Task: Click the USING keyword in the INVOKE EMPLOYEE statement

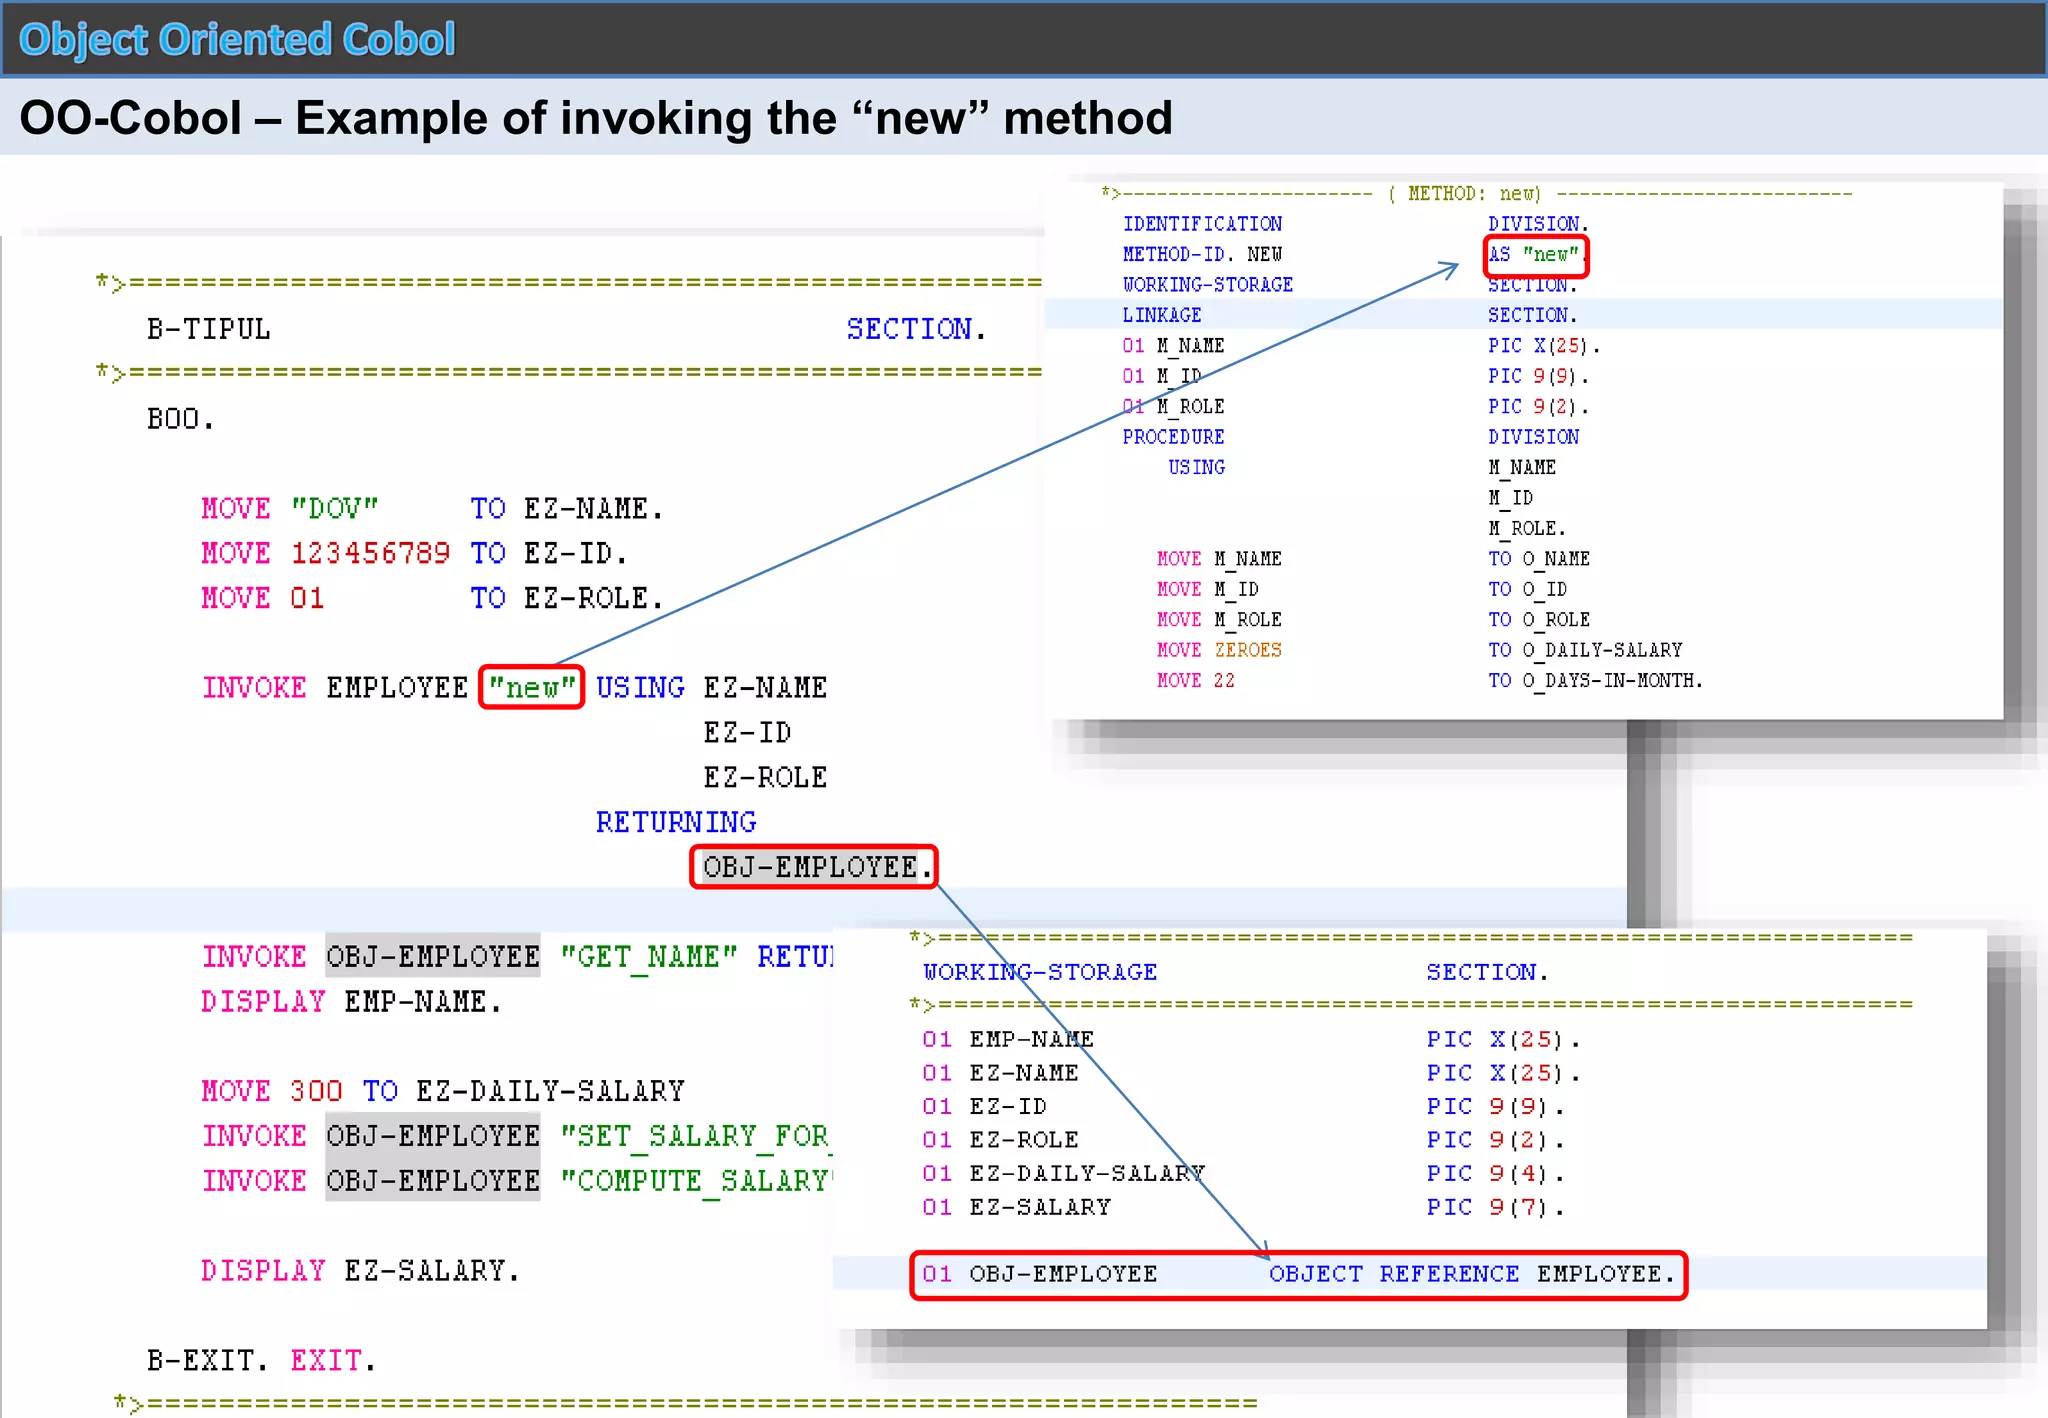Action: 640,688
